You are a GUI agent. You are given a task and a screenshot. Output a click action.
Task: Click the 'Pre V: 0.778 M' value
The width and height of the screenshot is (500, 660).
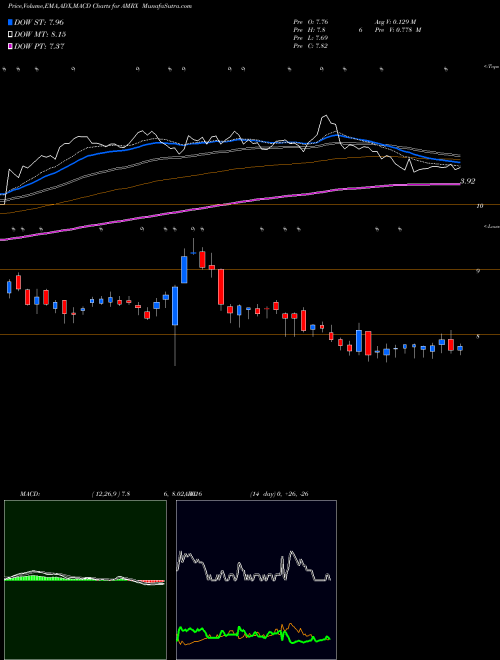[398, 30]
